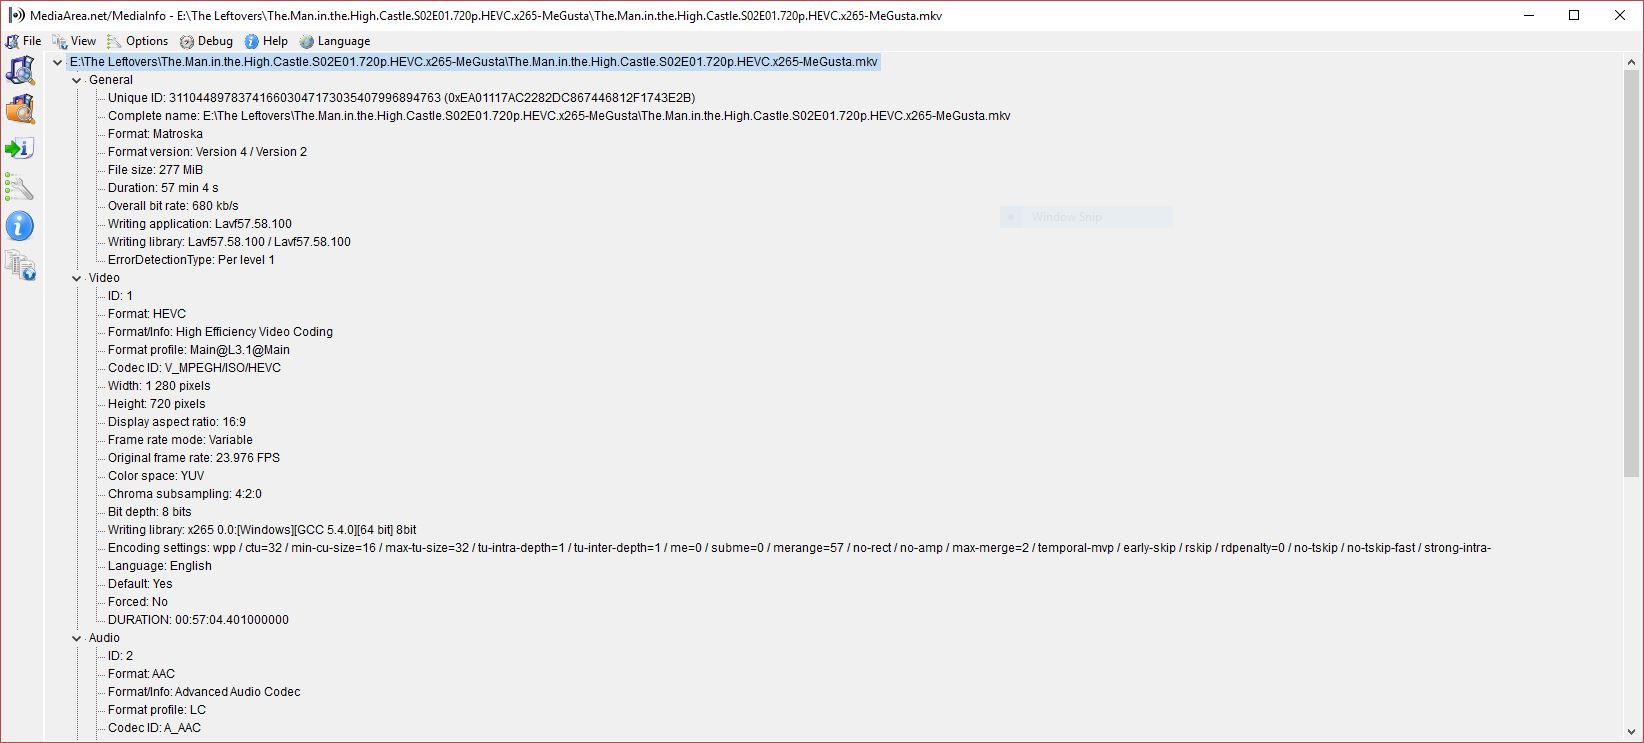Click the Open Folder sidebar icon
This screenshot has width=1644, height=743.
[20, 109]
